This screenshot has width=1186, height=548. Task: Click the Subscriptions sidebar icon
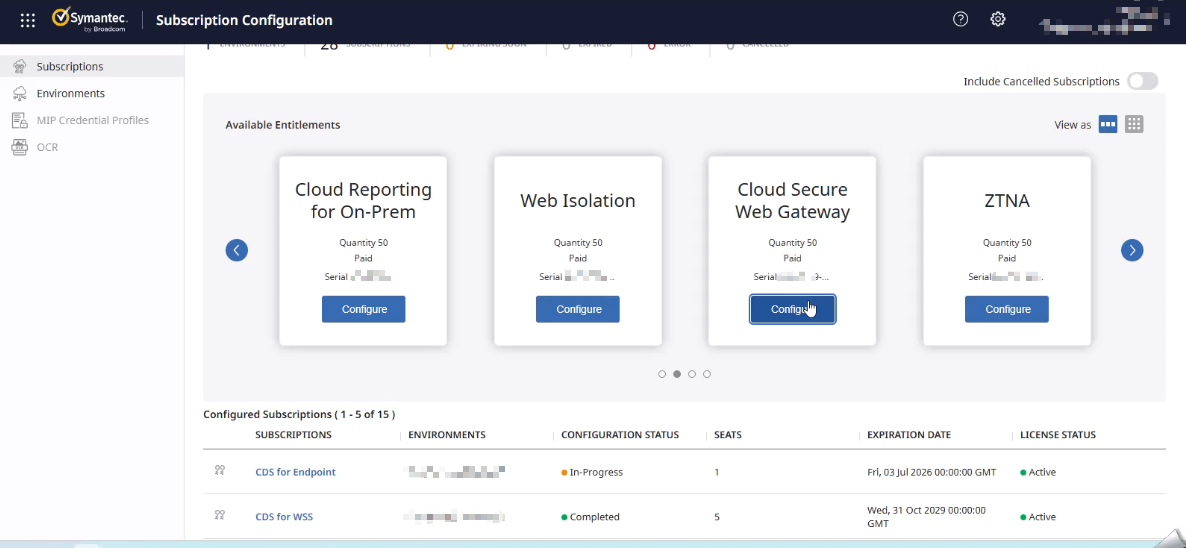pyautogui.click(x=20, y=67)
